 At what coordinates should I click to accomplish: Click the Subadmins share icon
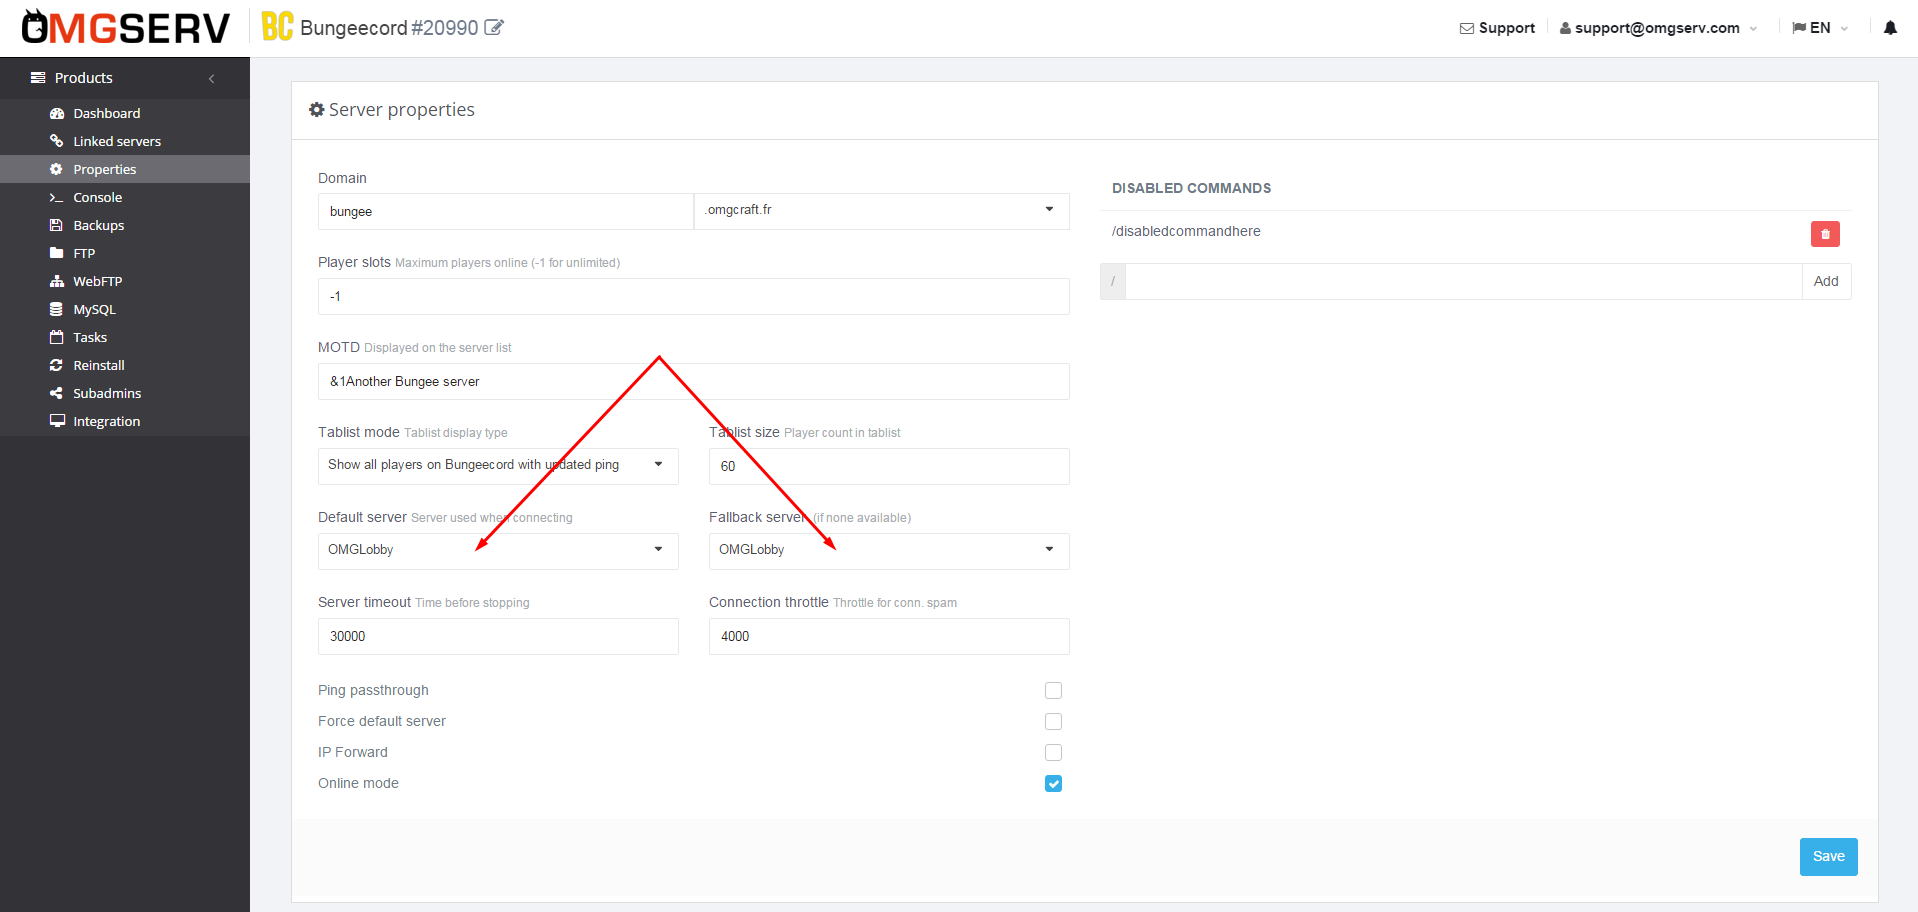(x=57, y=393)
